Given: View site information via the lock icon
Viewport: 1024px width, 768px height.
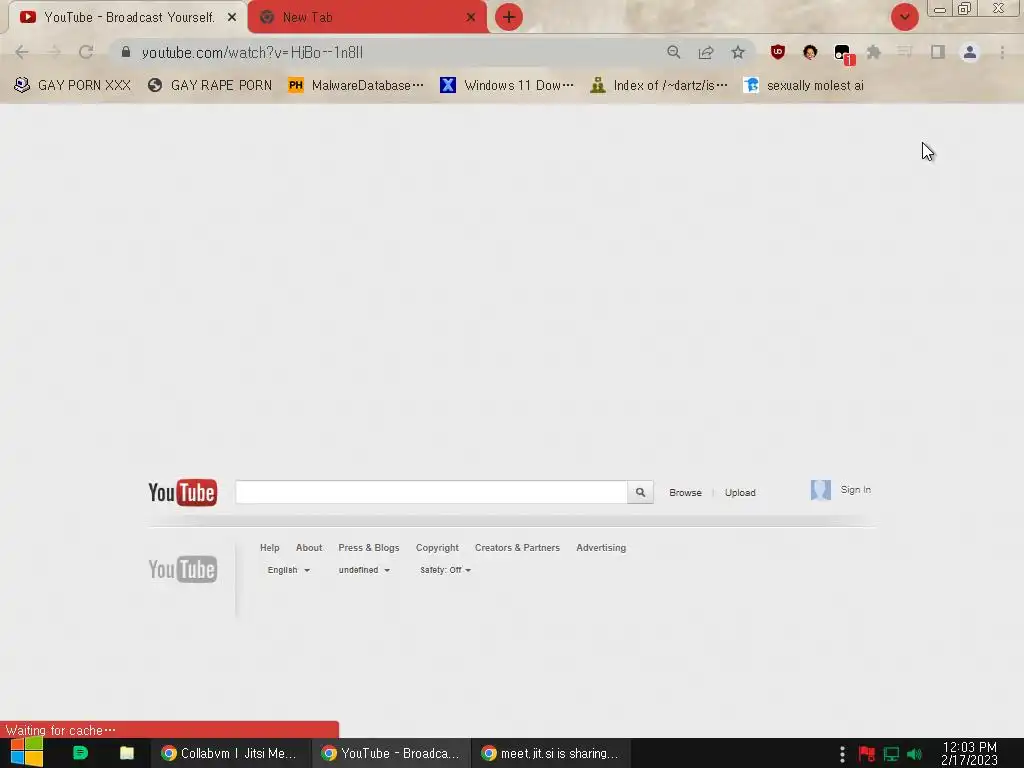Looking at the screenshot, I should (x=126, y=52).
